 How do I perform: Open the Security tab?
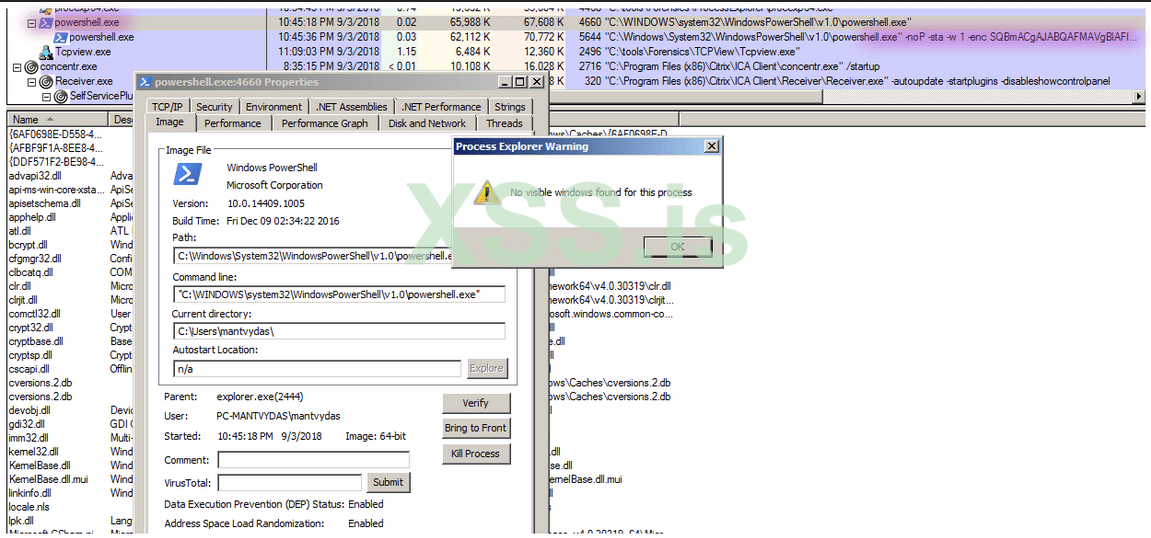[214, 106]
